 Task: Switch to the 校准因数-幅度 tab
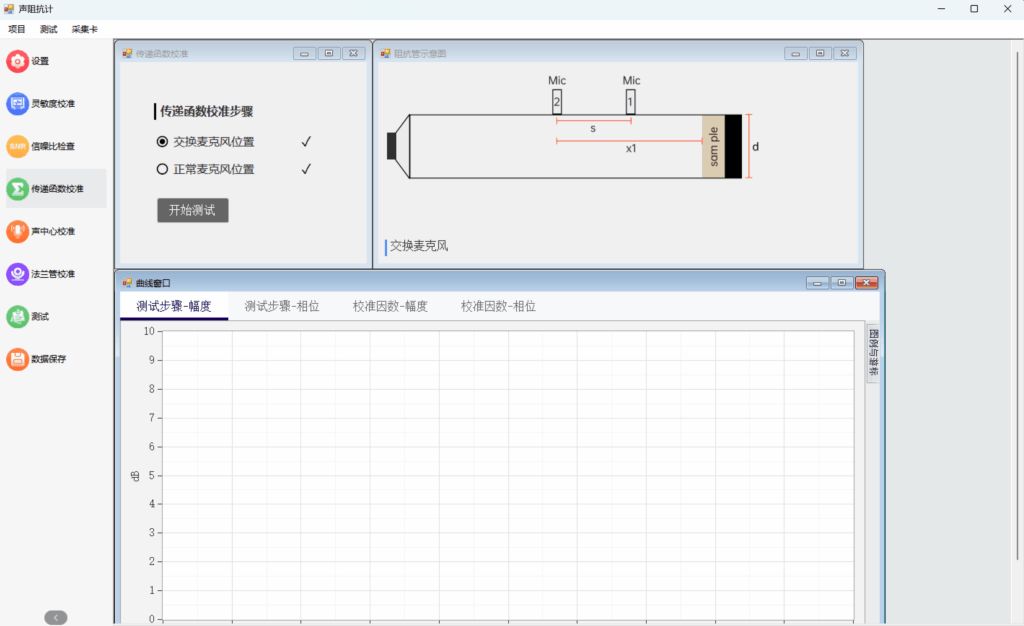point(390,306)
